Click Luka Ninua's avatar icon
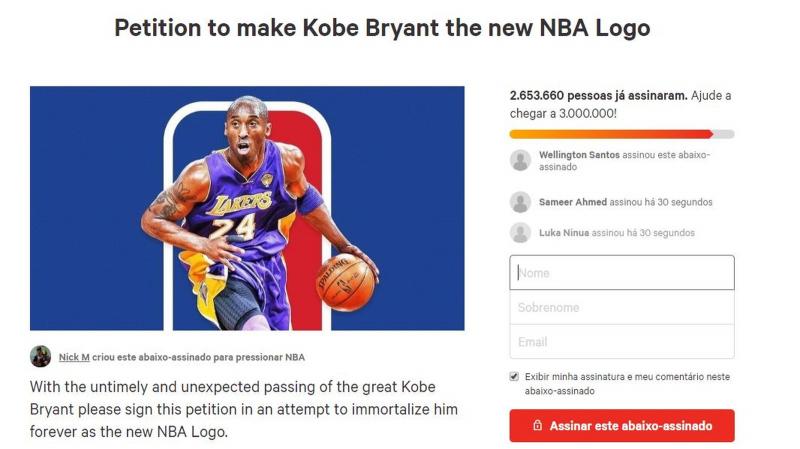The height and width of the screenshot is (449, 800). [x=520, y=233]
